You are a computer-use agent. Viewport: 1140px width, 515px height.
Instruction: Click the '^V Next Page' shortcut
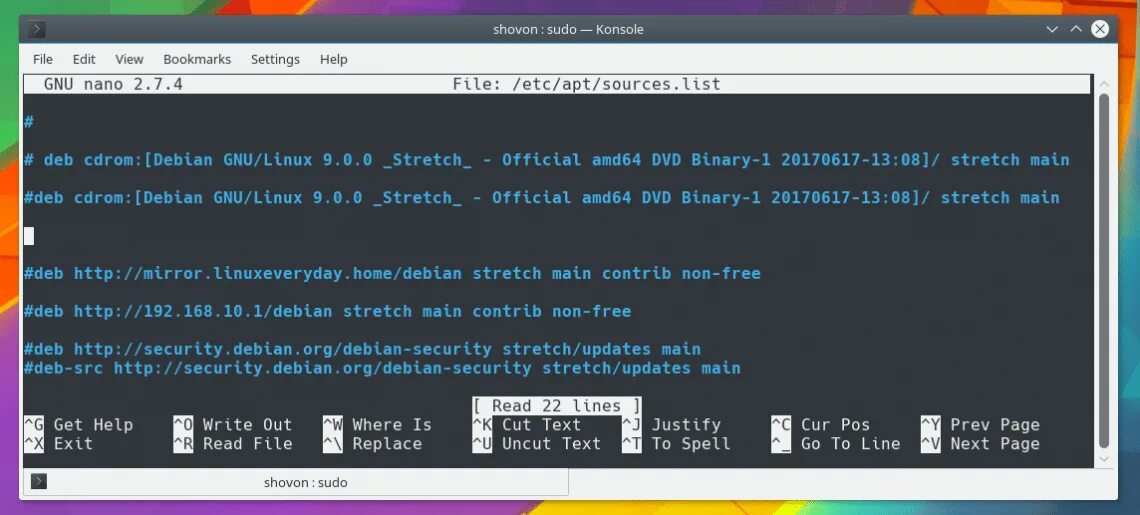[x=981, y=444]
